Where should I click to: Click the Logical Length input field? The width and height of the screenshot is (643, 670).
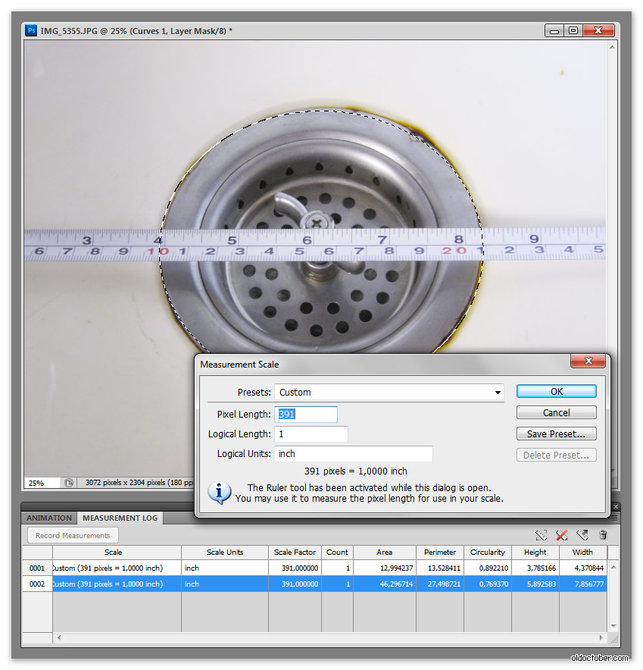(311, 434)
